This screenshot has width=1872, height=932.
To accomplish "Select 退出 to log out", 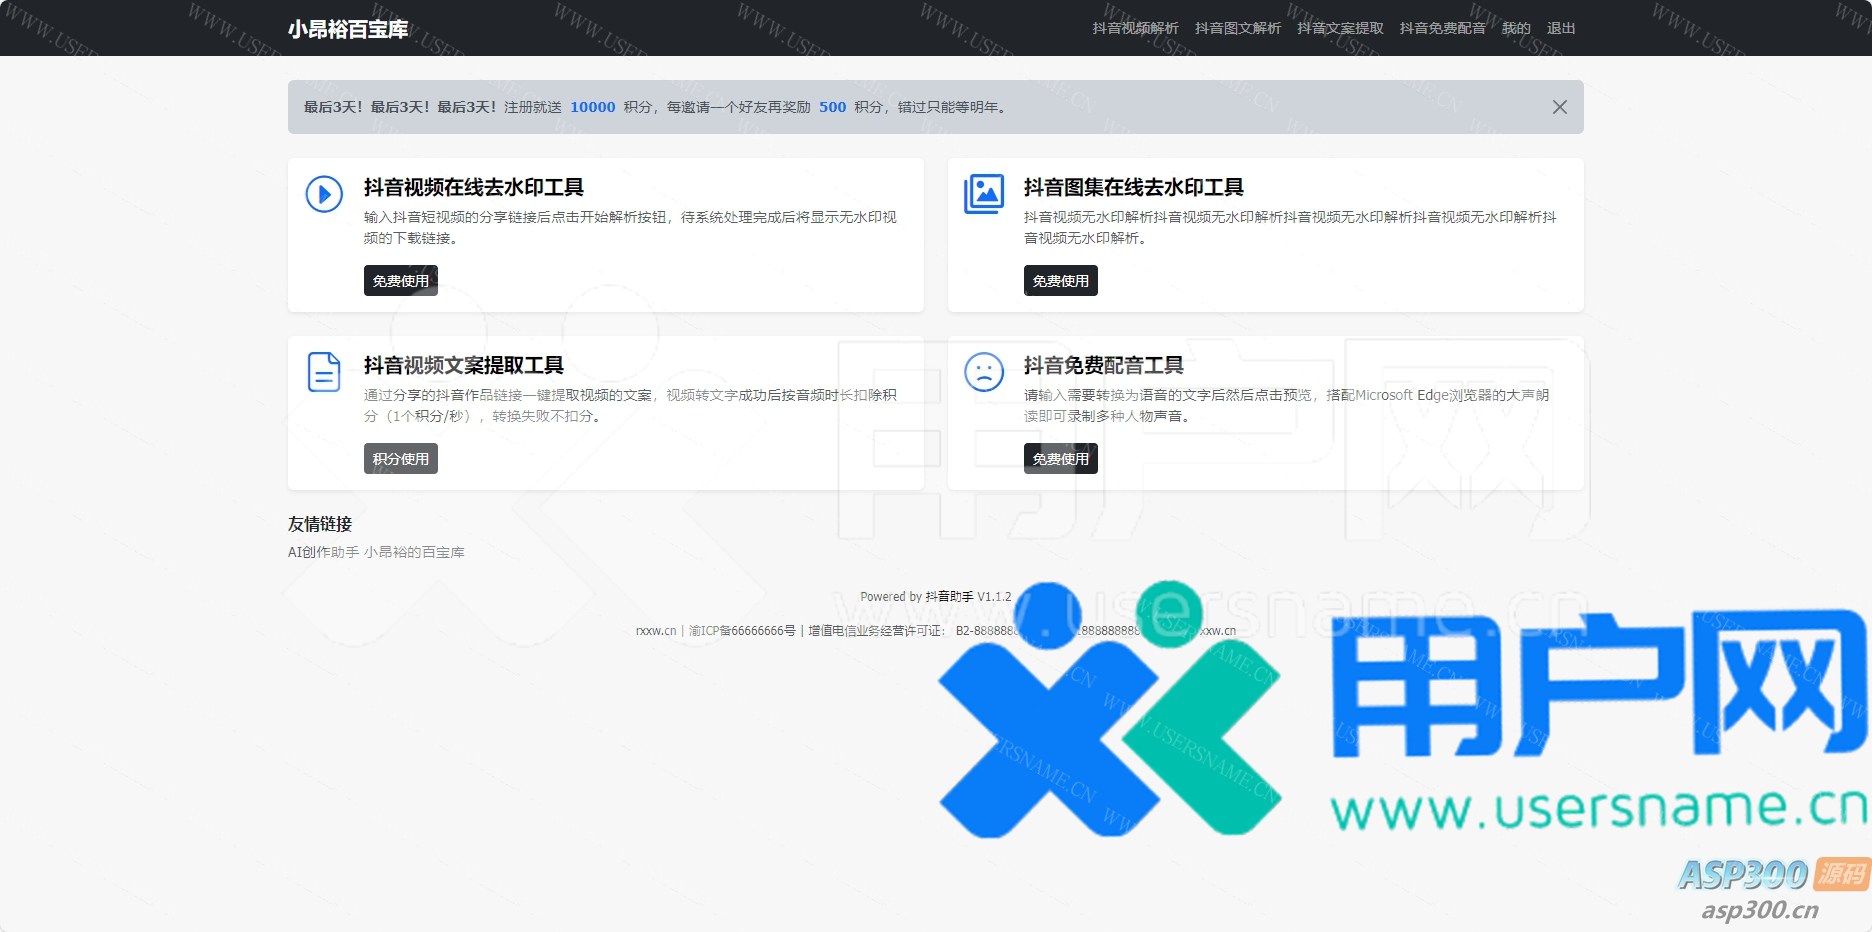I will [1561, 28].
